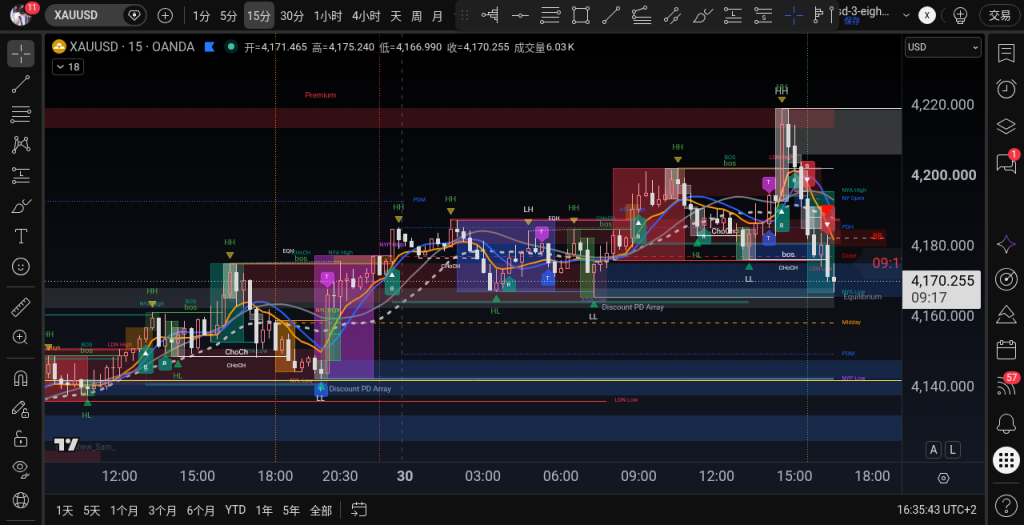This screenshot has height=525, width=1024.
Task: Select the crosshair cursor tool
Action: (21, 54)
